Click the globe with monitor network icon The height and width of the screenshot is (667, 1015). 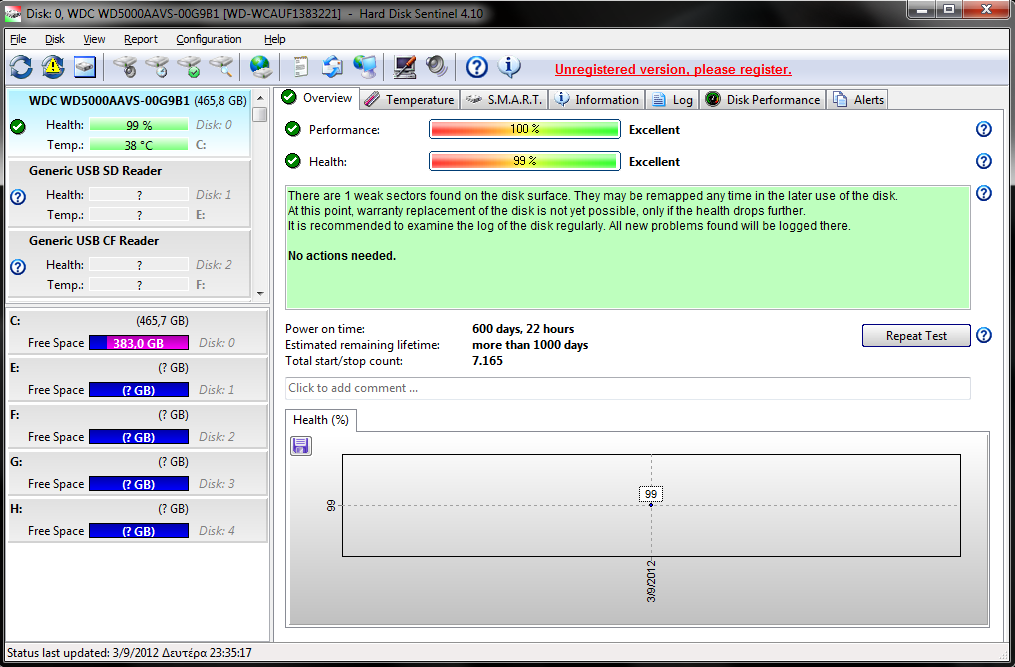pos(365,67)
